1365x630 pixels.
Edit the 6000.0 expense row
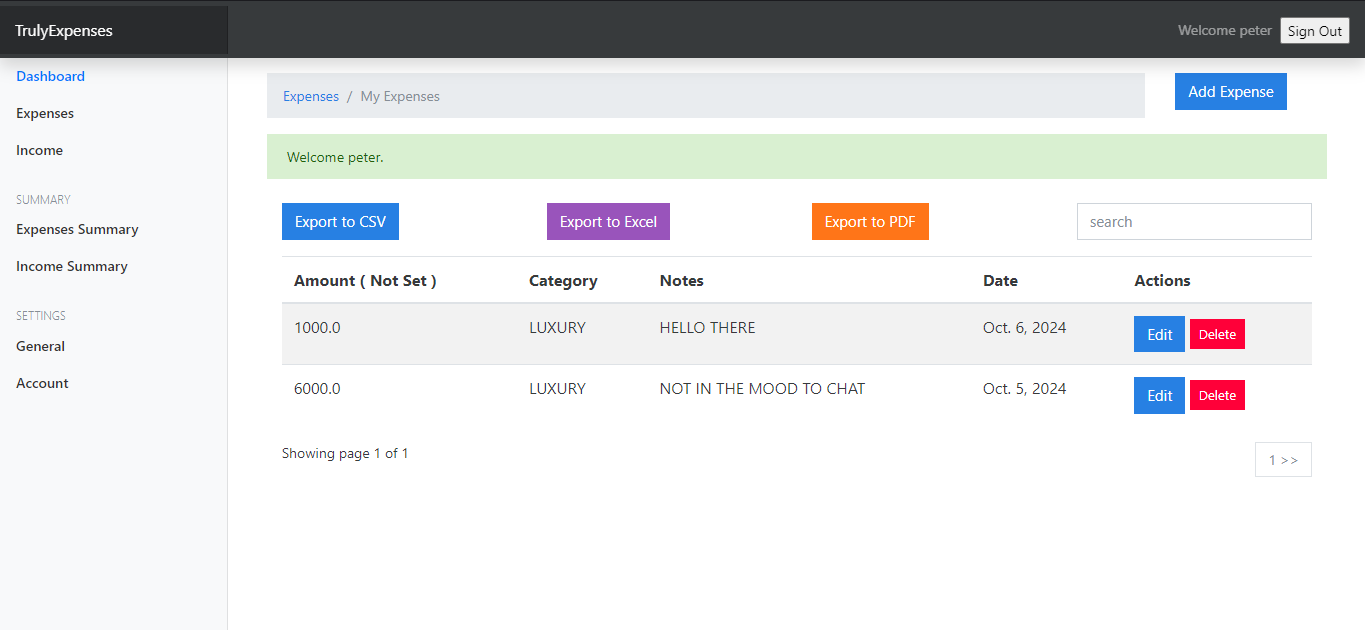click(1159, 395)
